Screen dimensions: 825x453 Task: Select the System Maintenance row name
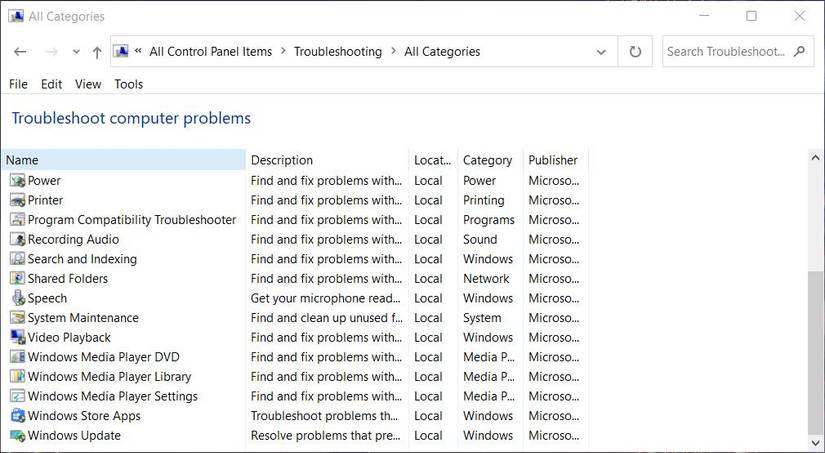point(83,318)
